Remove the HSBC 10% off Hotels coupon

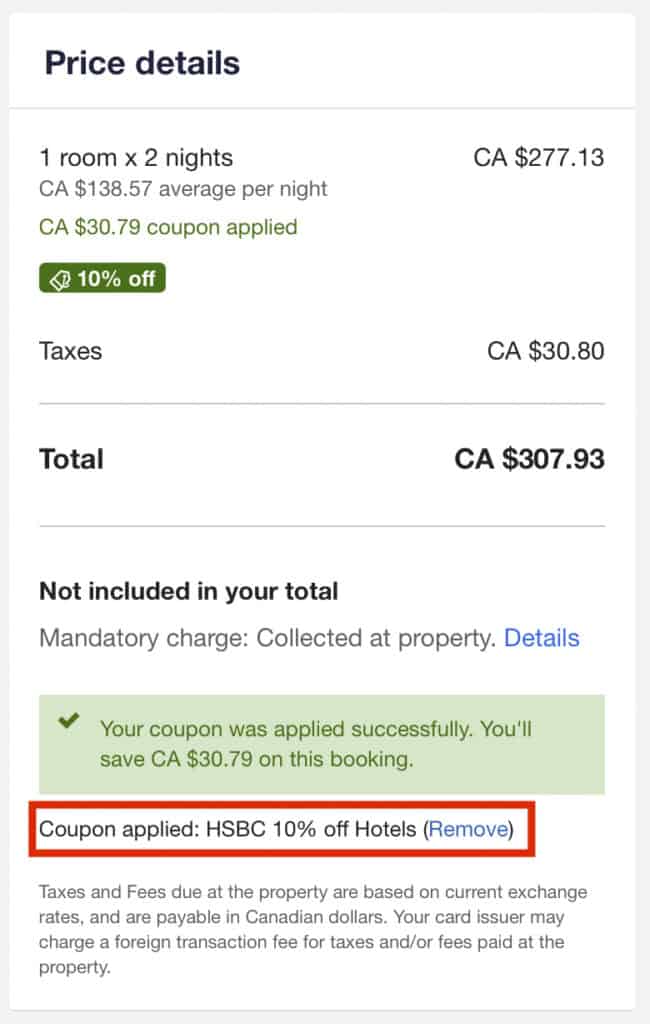[x=469, y=829]
